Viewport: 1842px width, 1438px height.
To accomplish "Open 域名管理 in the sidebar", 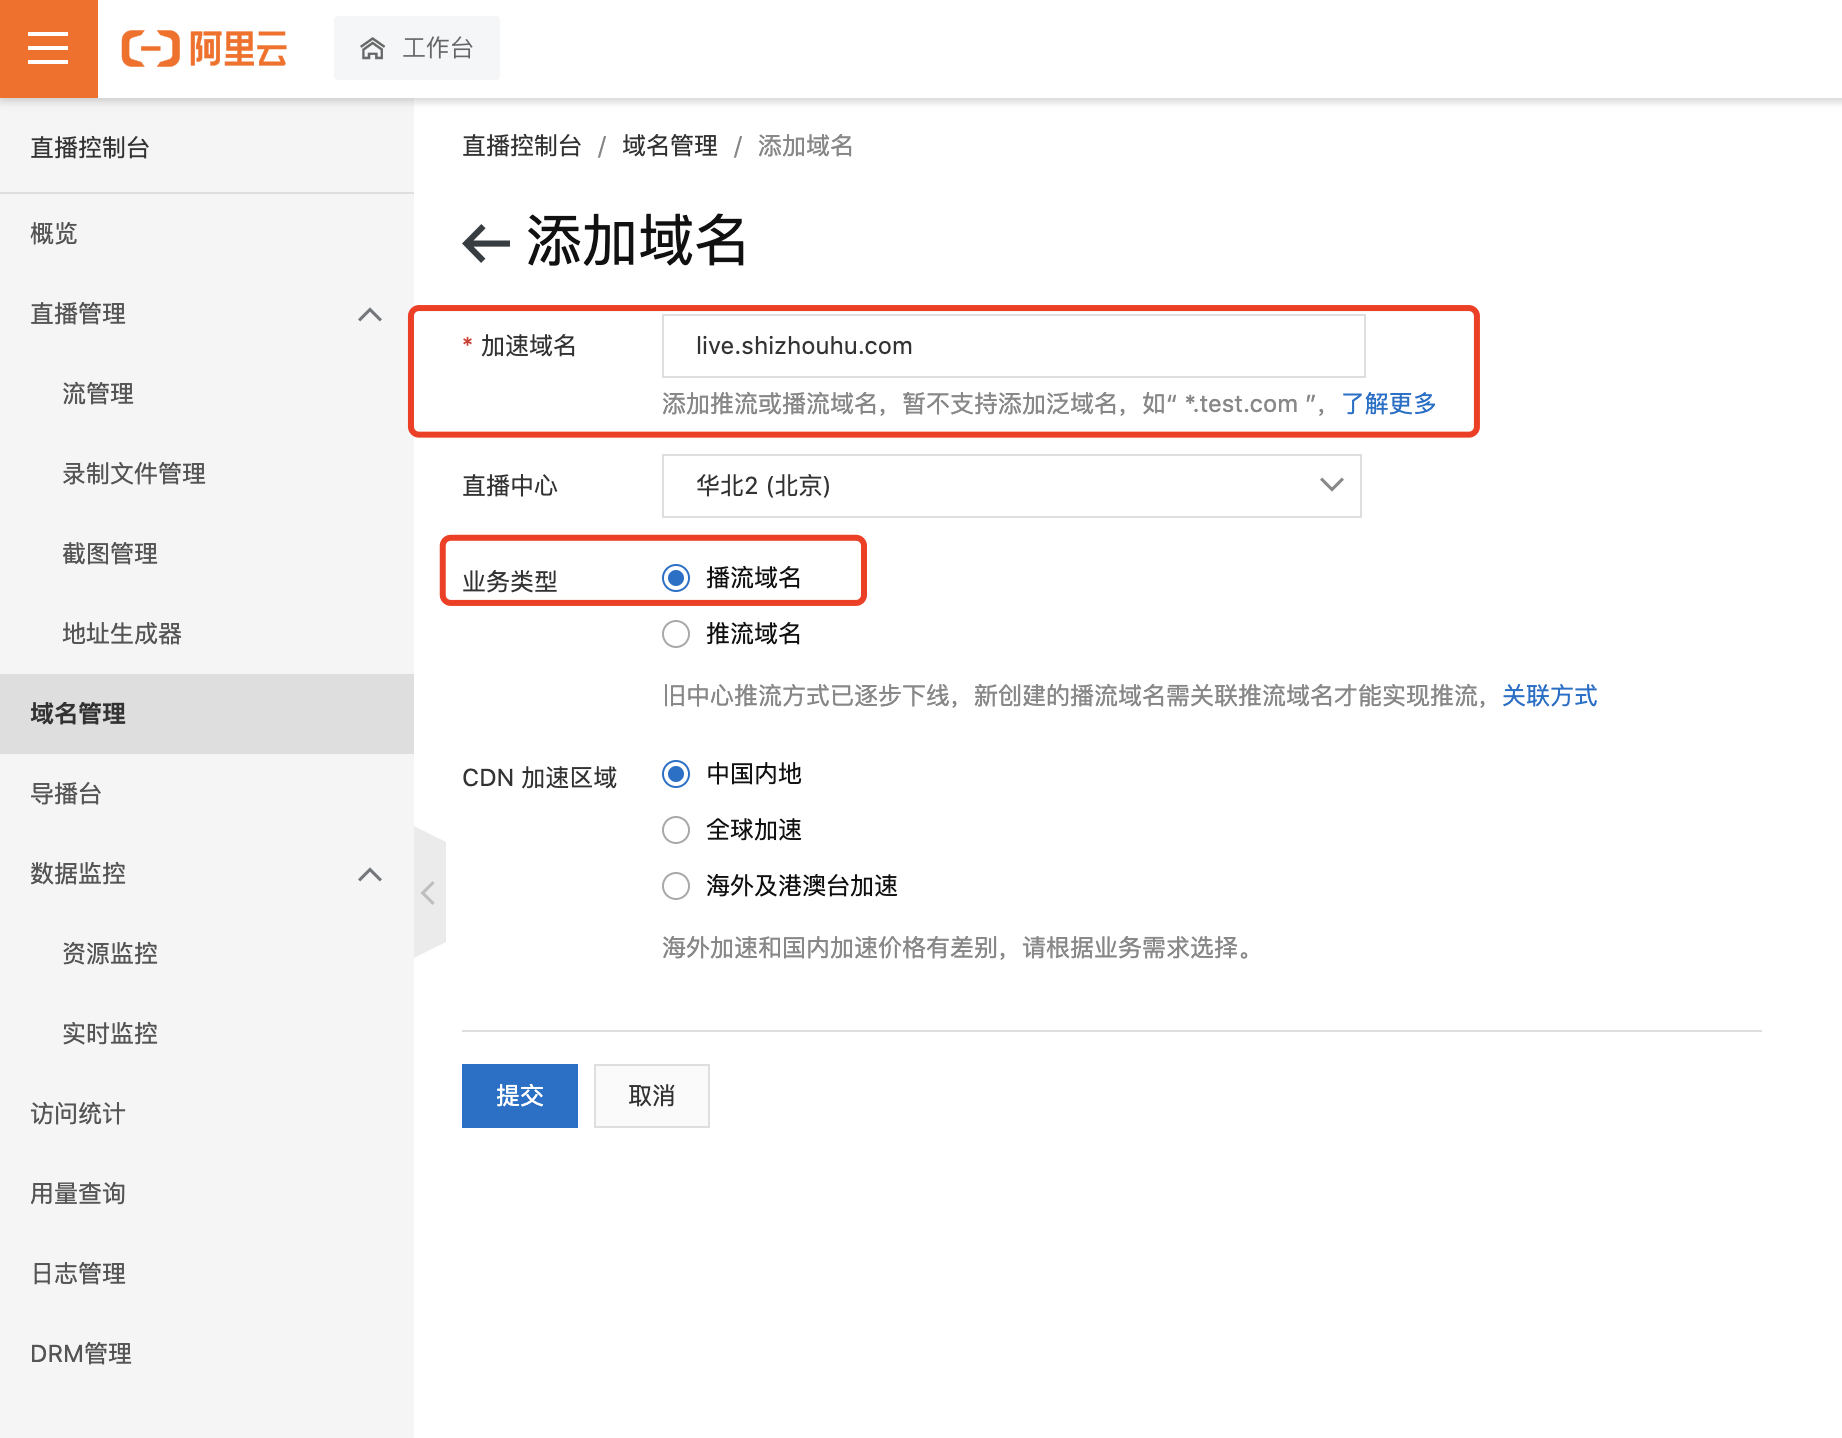I will click(x=78, y=714).
